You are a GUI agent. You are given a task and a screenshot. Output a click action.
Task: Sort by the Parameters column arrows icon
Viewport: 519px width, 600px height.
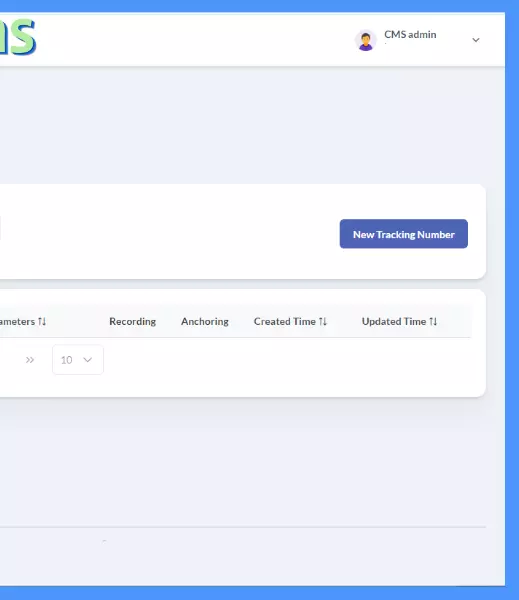pos(42,321)
